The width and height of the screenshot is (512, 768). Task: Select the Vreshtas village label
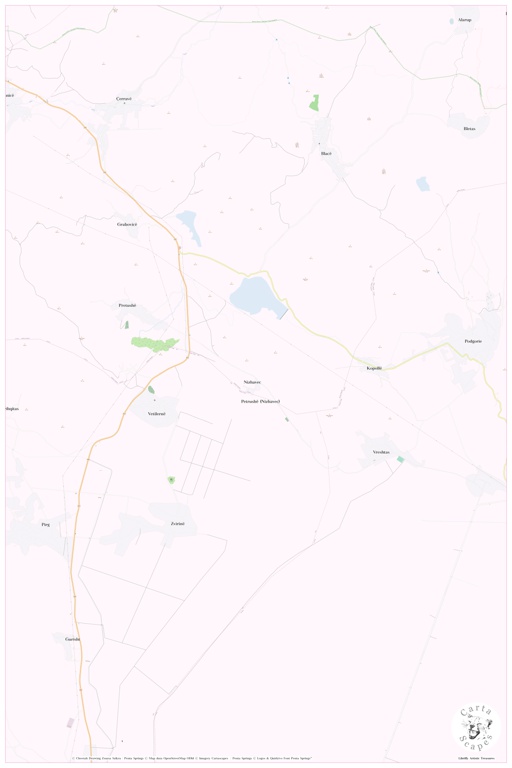tap(381, 452)
